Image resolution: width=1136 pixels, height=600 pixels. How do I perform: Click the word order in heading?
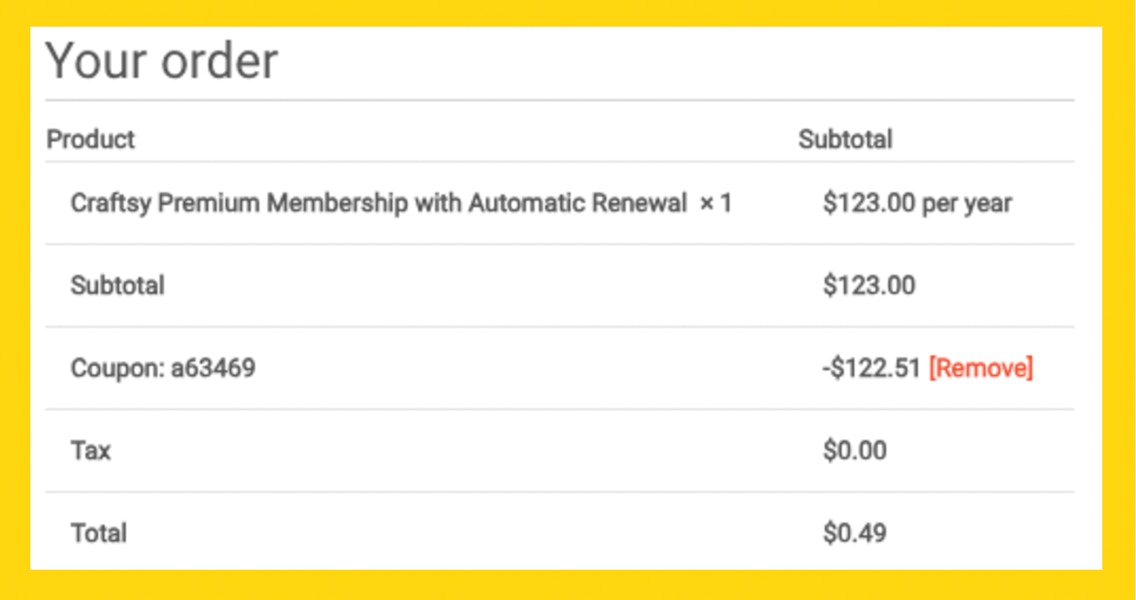tap(220, 62)
